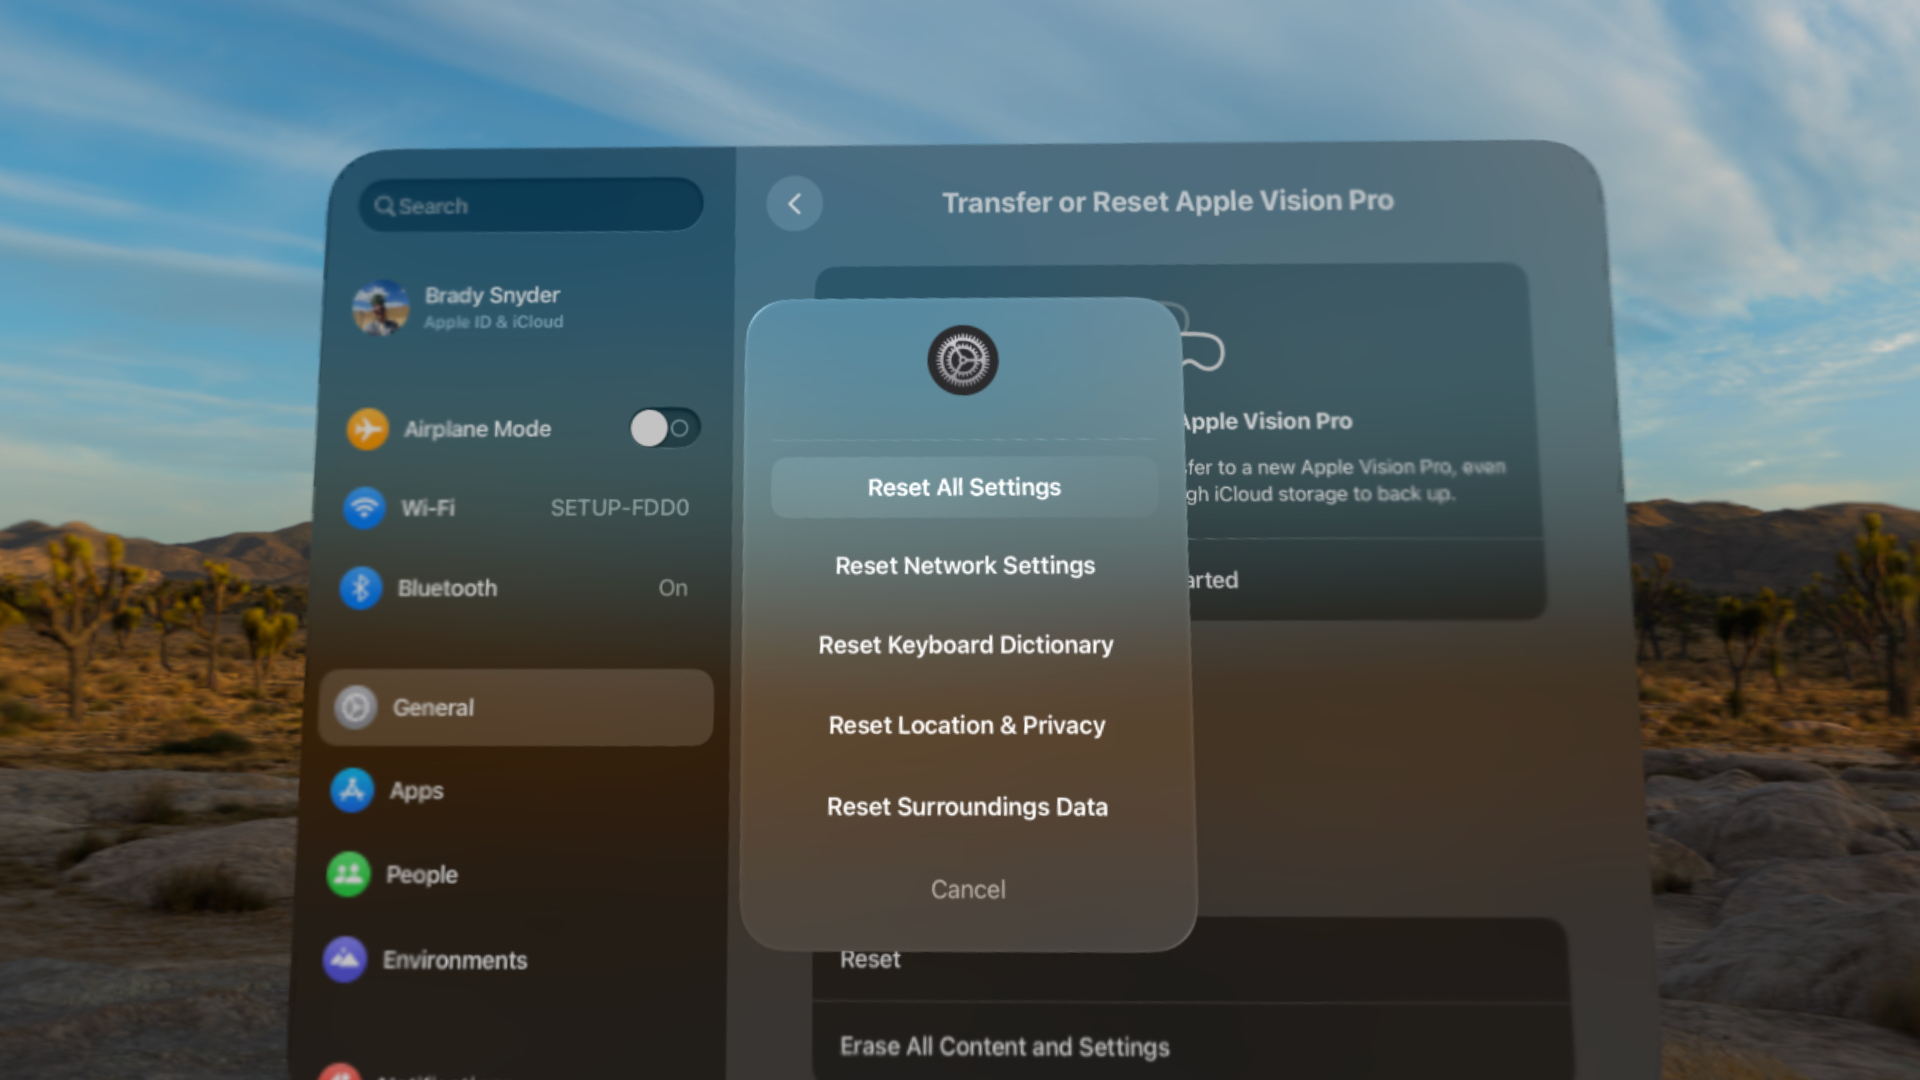Choose Reset Keyboard Dictionary

coord(966,645)
